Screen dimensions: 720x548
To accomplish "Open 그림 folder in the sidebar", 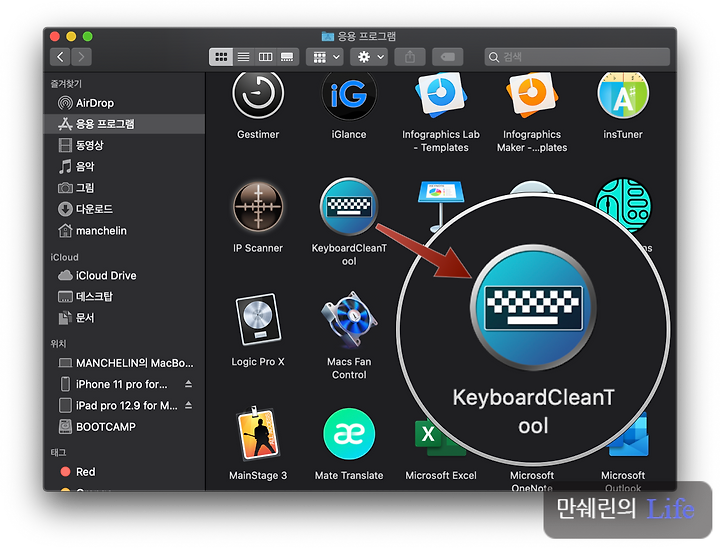I will click(x=124, y=187).
